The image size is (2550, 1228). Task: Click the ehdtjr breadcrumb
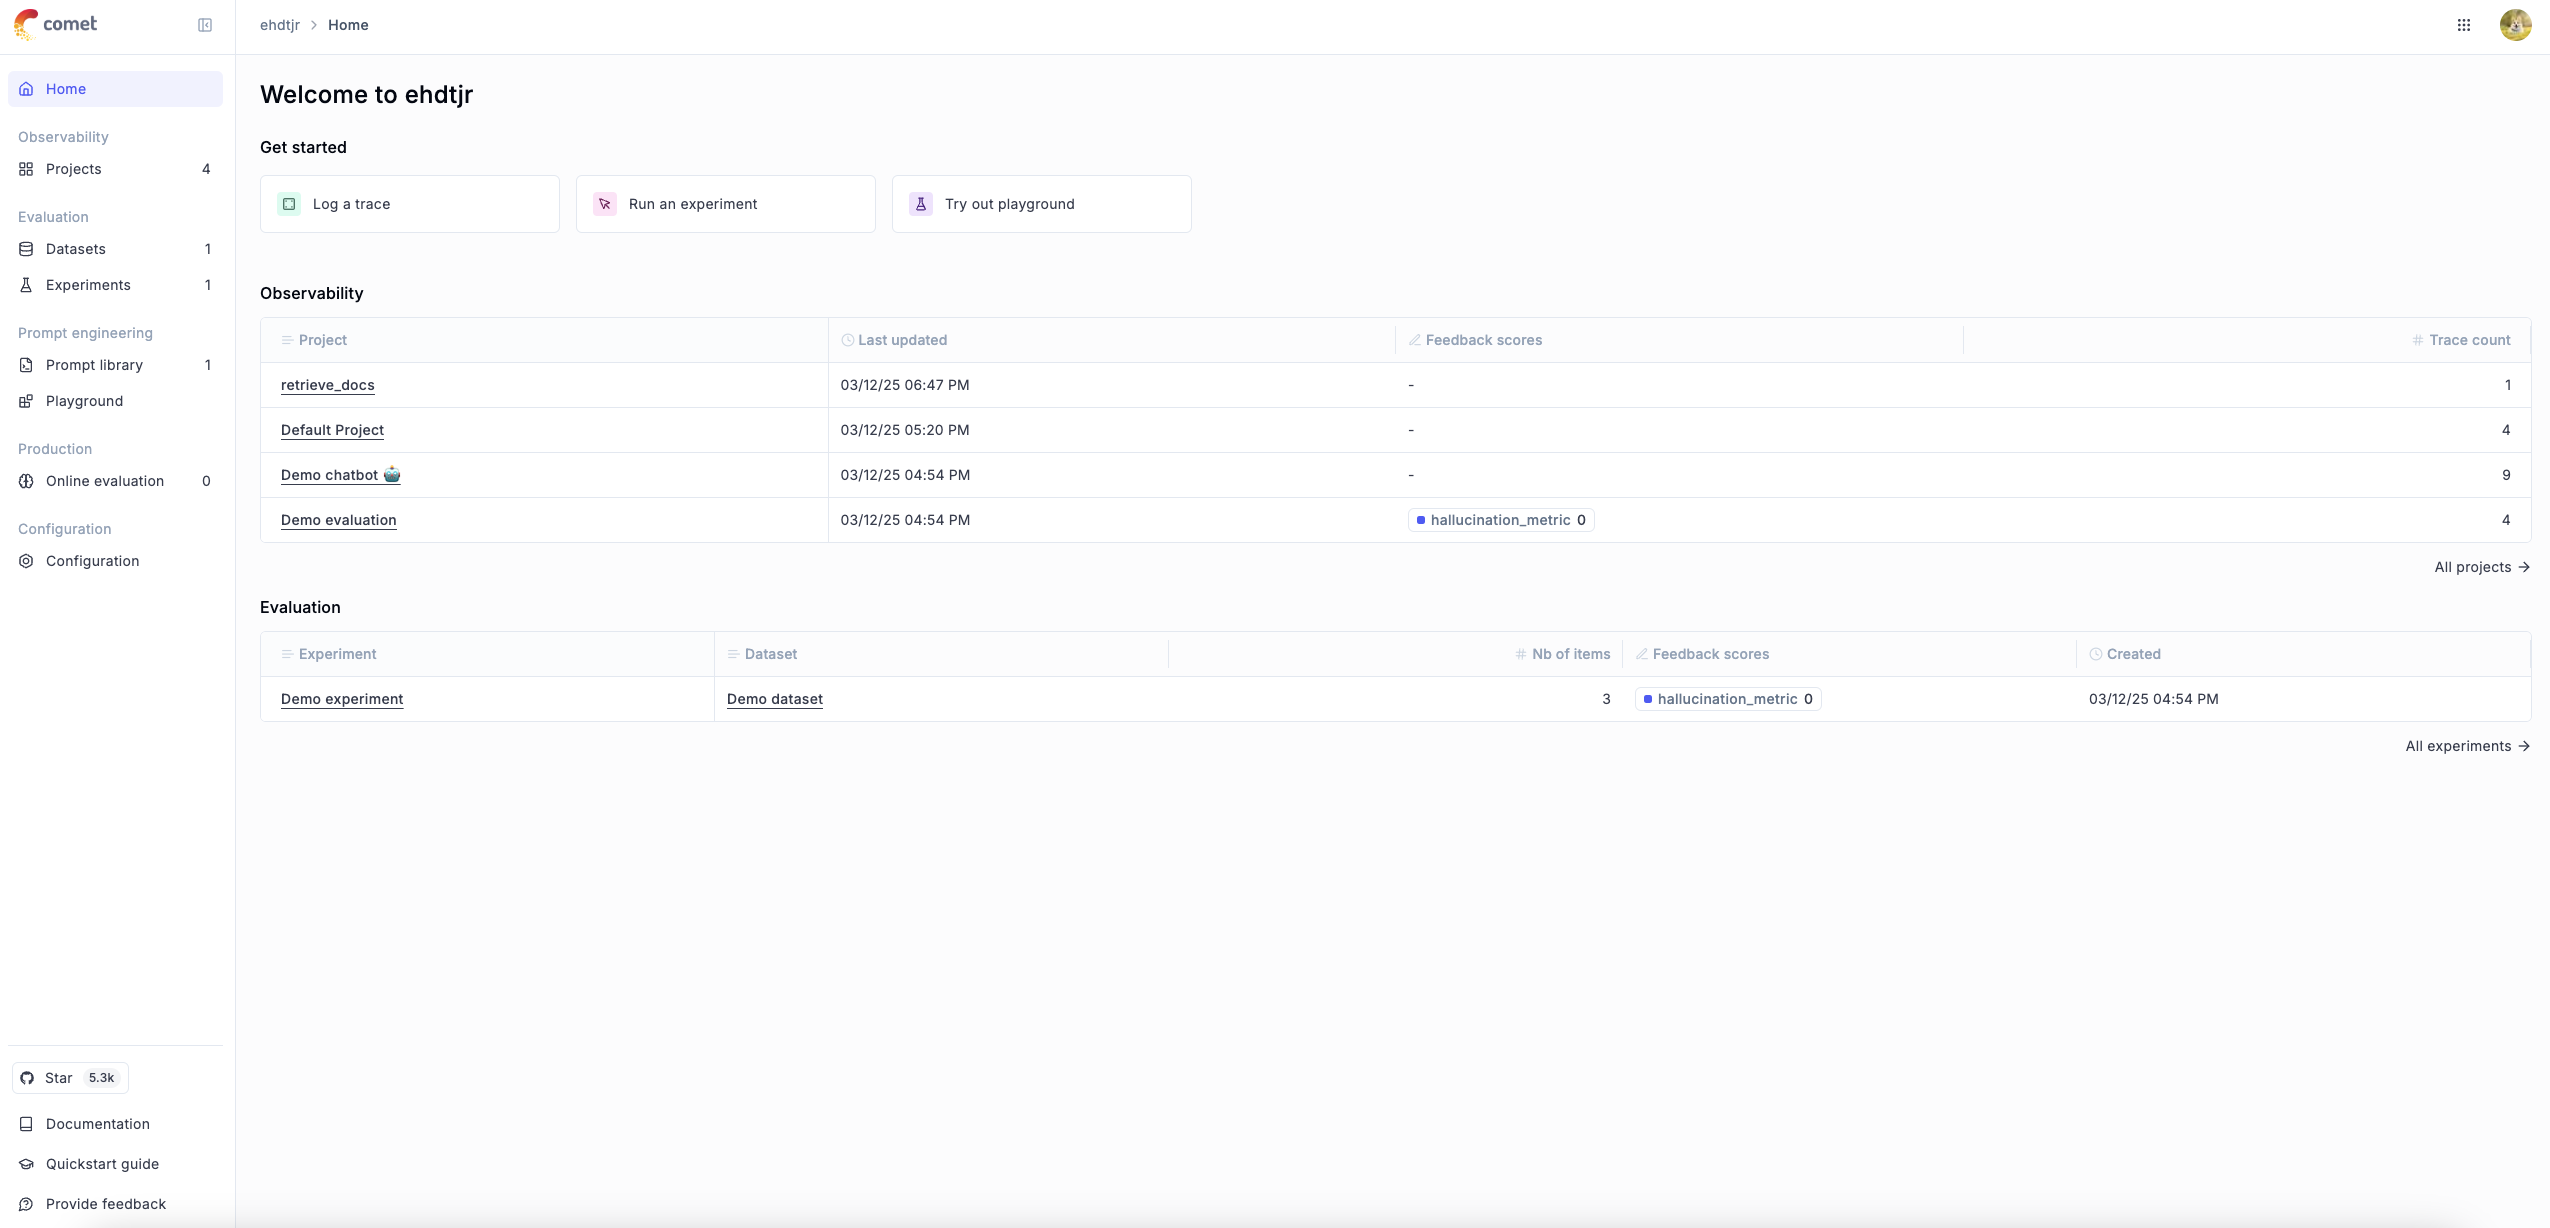[x=280, y=25]
